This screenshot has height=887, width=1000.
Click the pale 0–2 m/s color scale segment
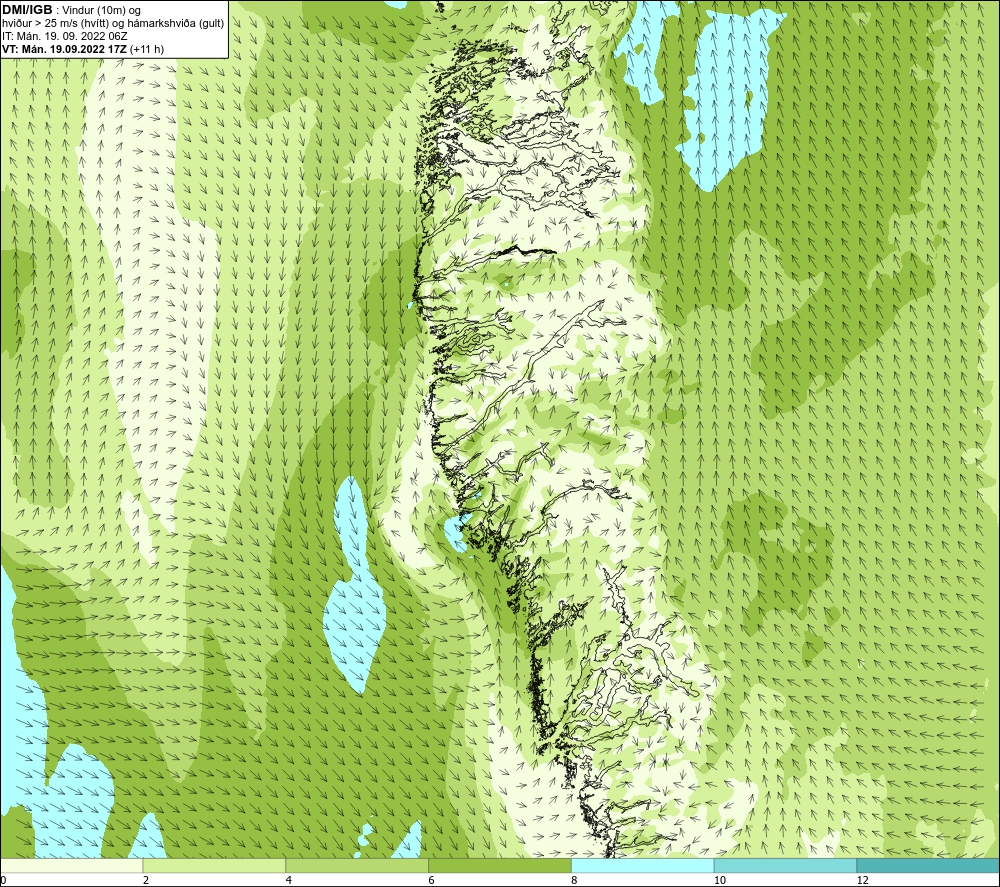coord(71,865)
